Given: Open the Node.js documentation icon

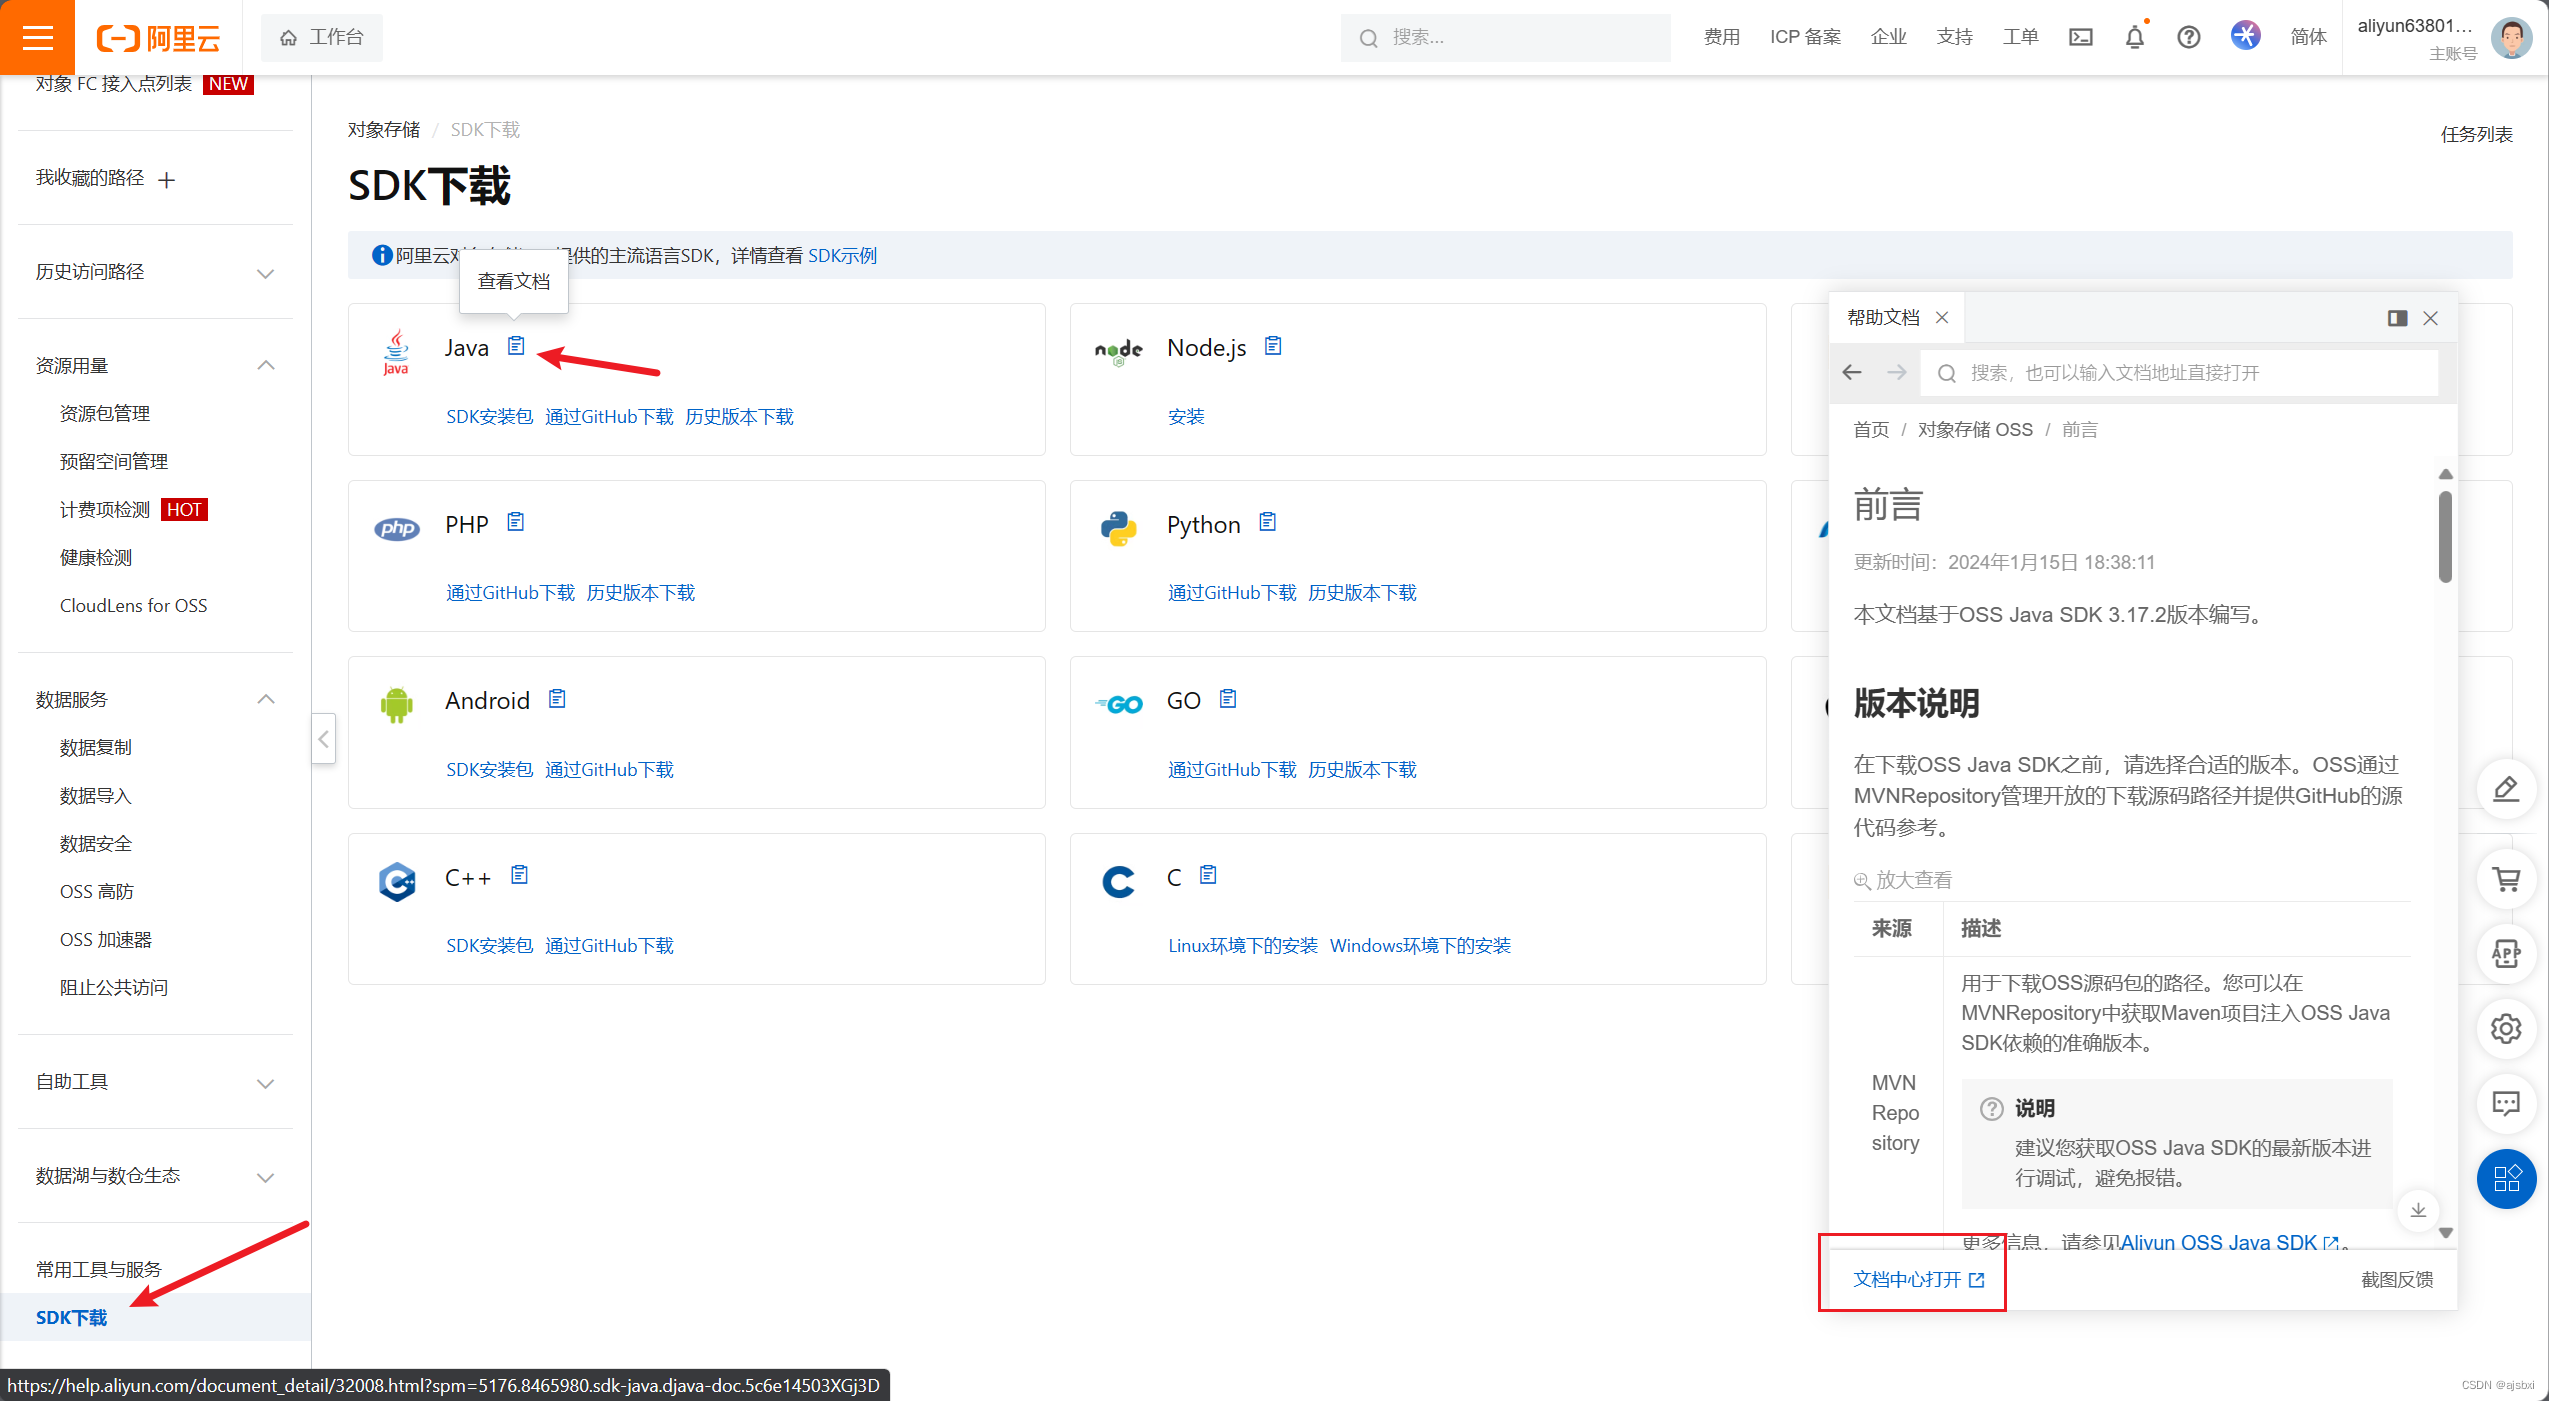Looking at the screenshot, I should pyautogui.click(x=1273, y=346).
